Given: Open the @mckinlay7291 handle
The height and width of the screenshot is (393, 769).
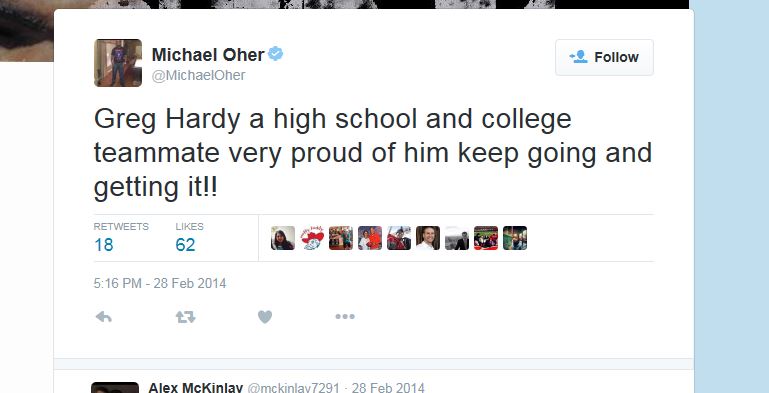Looking at the screenshot, I should pyautogui.click(x=293, y=388).
